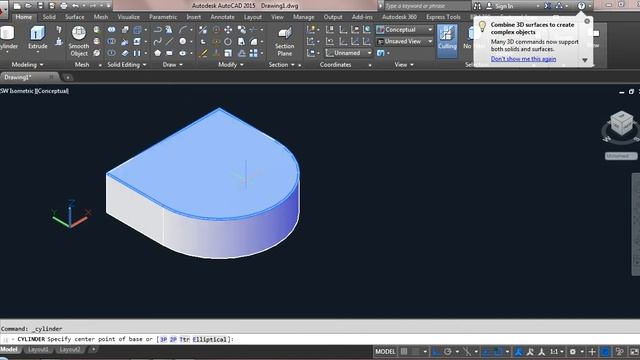Activate the Smooth Object mesh tool
Screen dimensions: 640x360
(79, 41)
